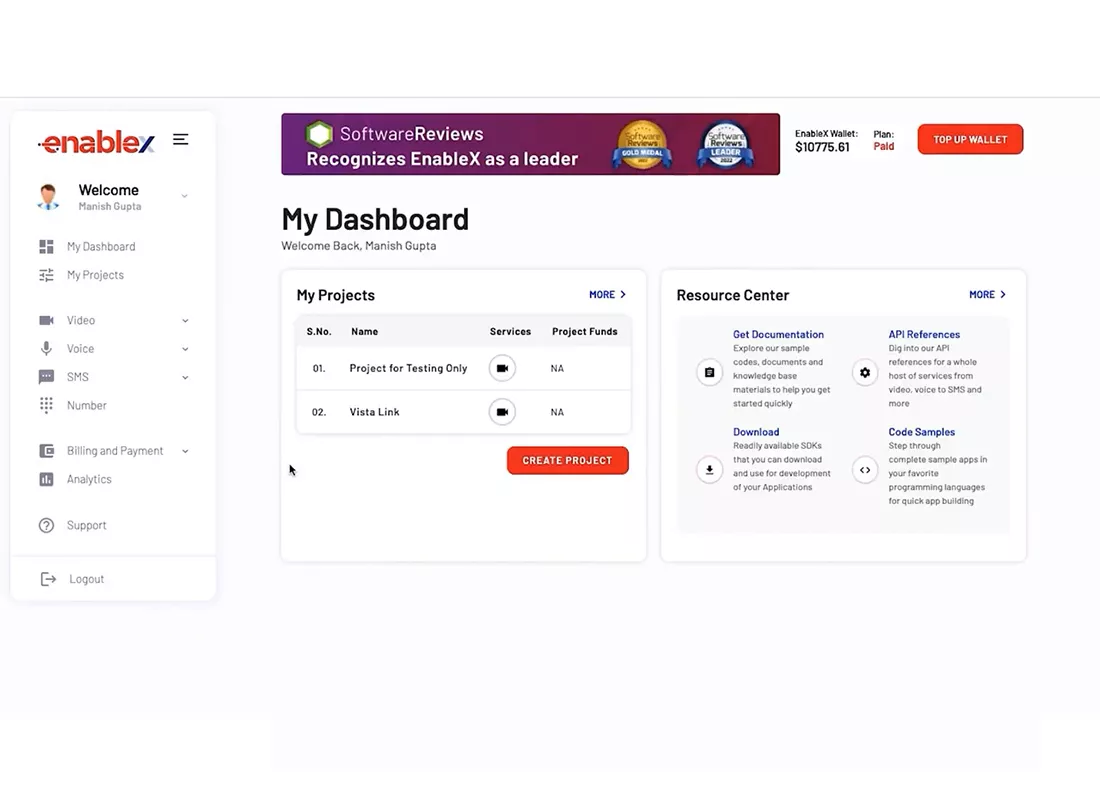Click NA funds for Project for Testing Only
The image size is (1100, 810).
557,368
